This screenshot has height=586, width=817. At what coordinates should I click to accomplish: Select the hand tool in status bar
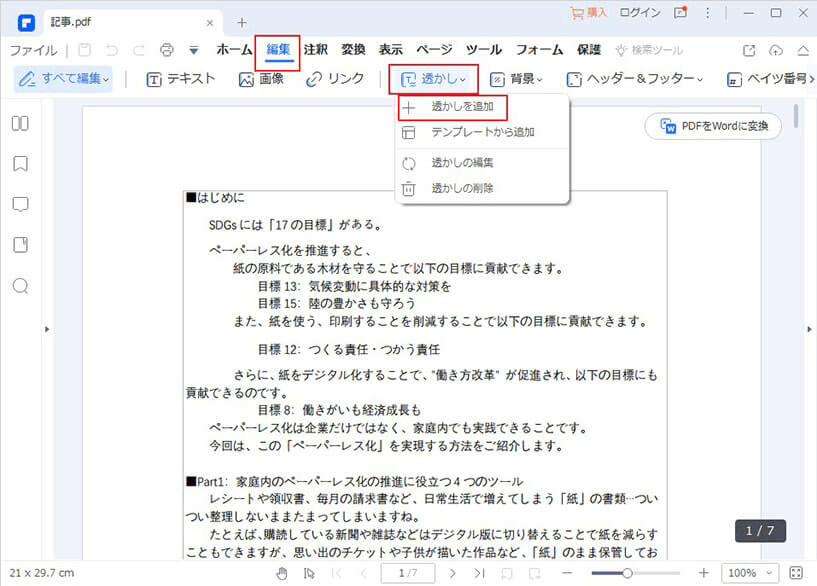[x=282, y=573]
